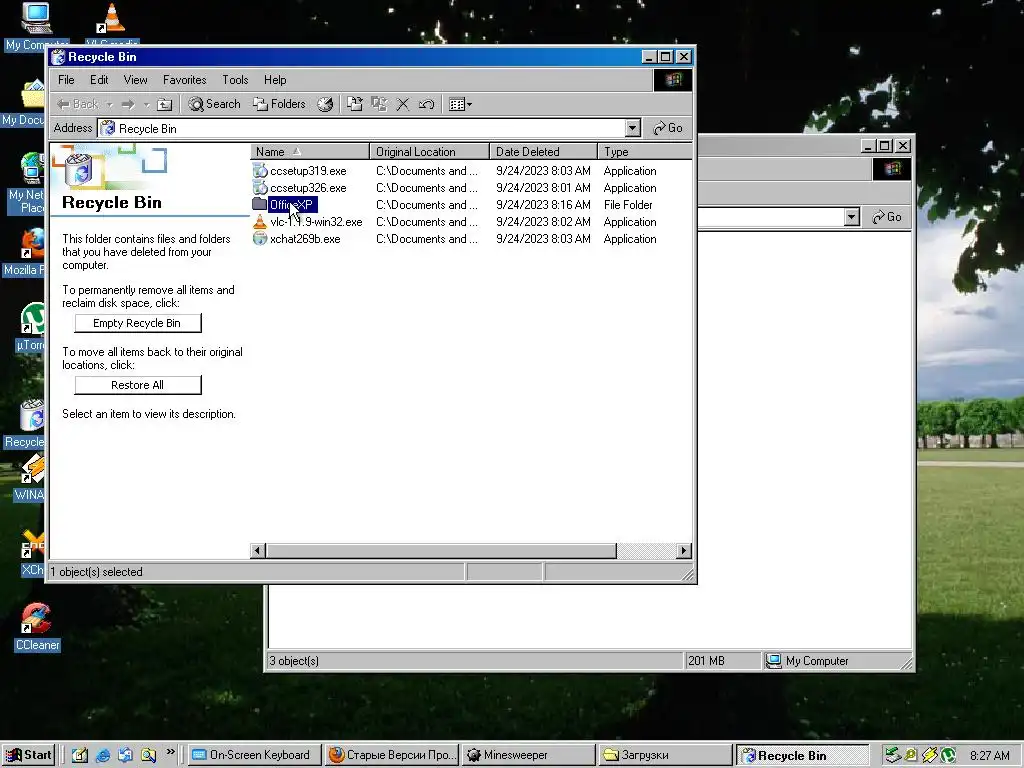Viewport: 1024px width, 768px height.
Task: Open the Tools menu
Action: 235,80
